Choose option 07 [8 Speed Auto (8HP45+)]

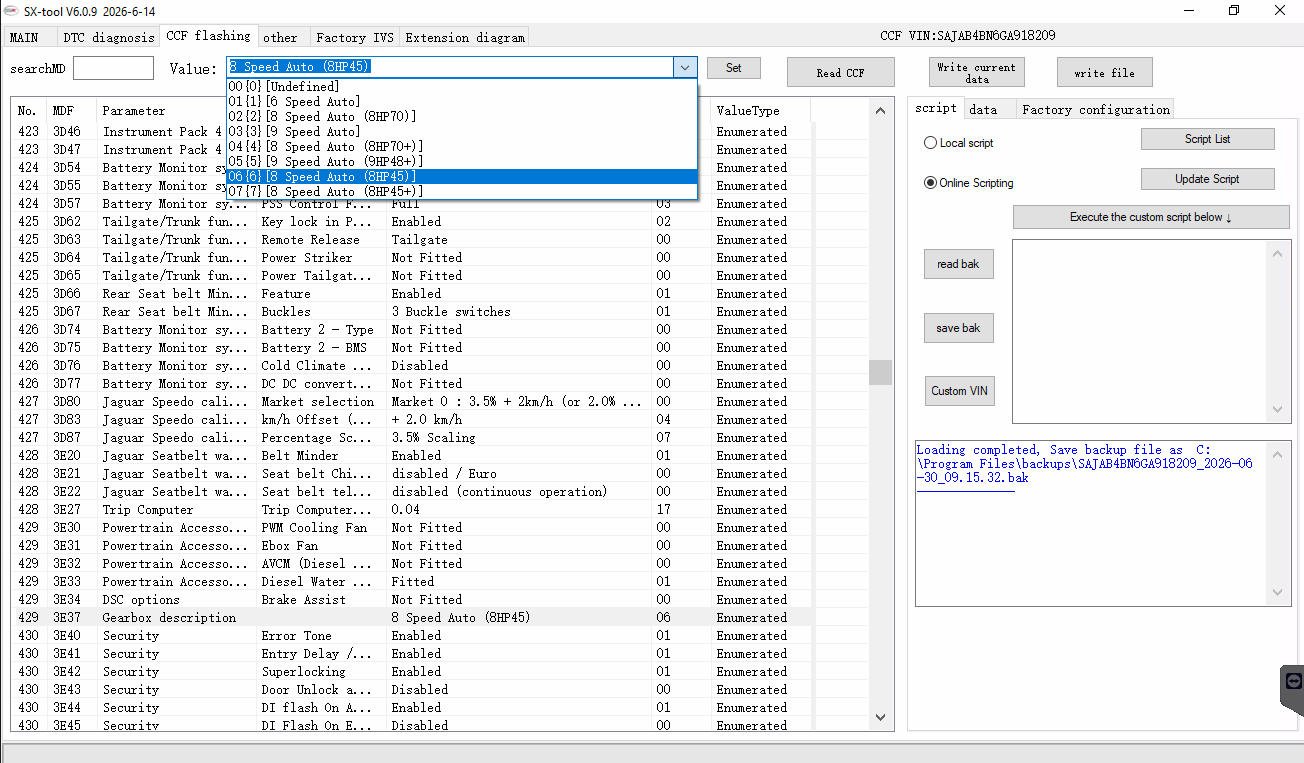pos(462,192)
